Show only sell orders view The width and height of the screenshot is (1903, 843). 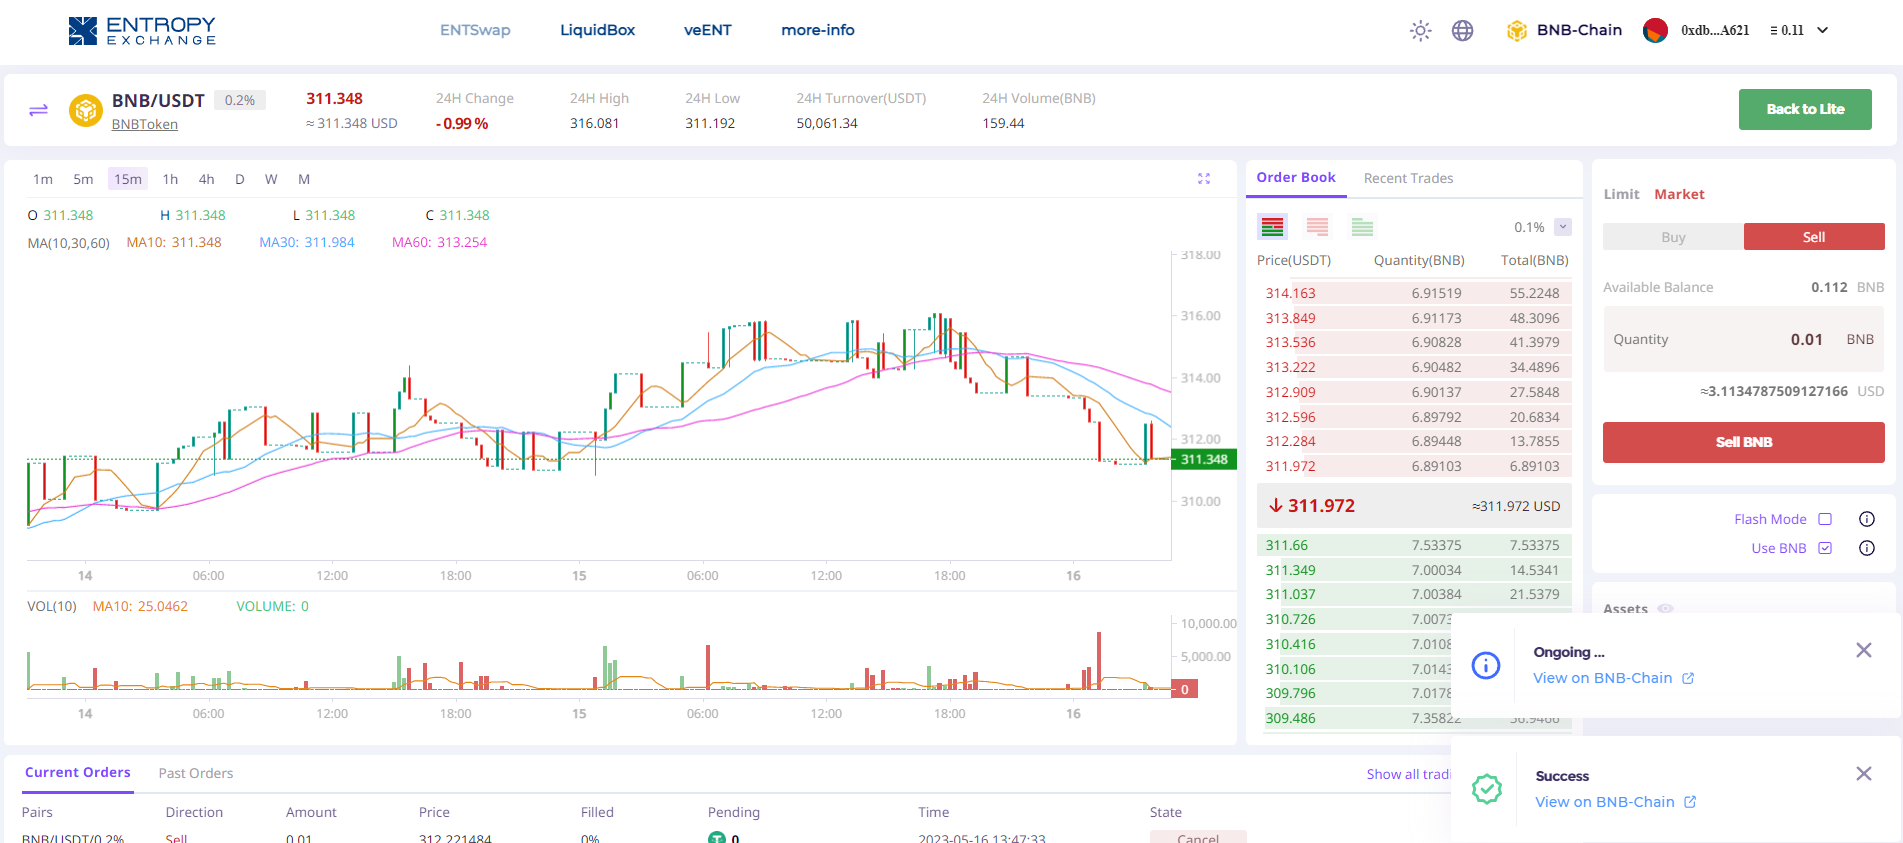pyautogui.click(x=1317, y=227)
